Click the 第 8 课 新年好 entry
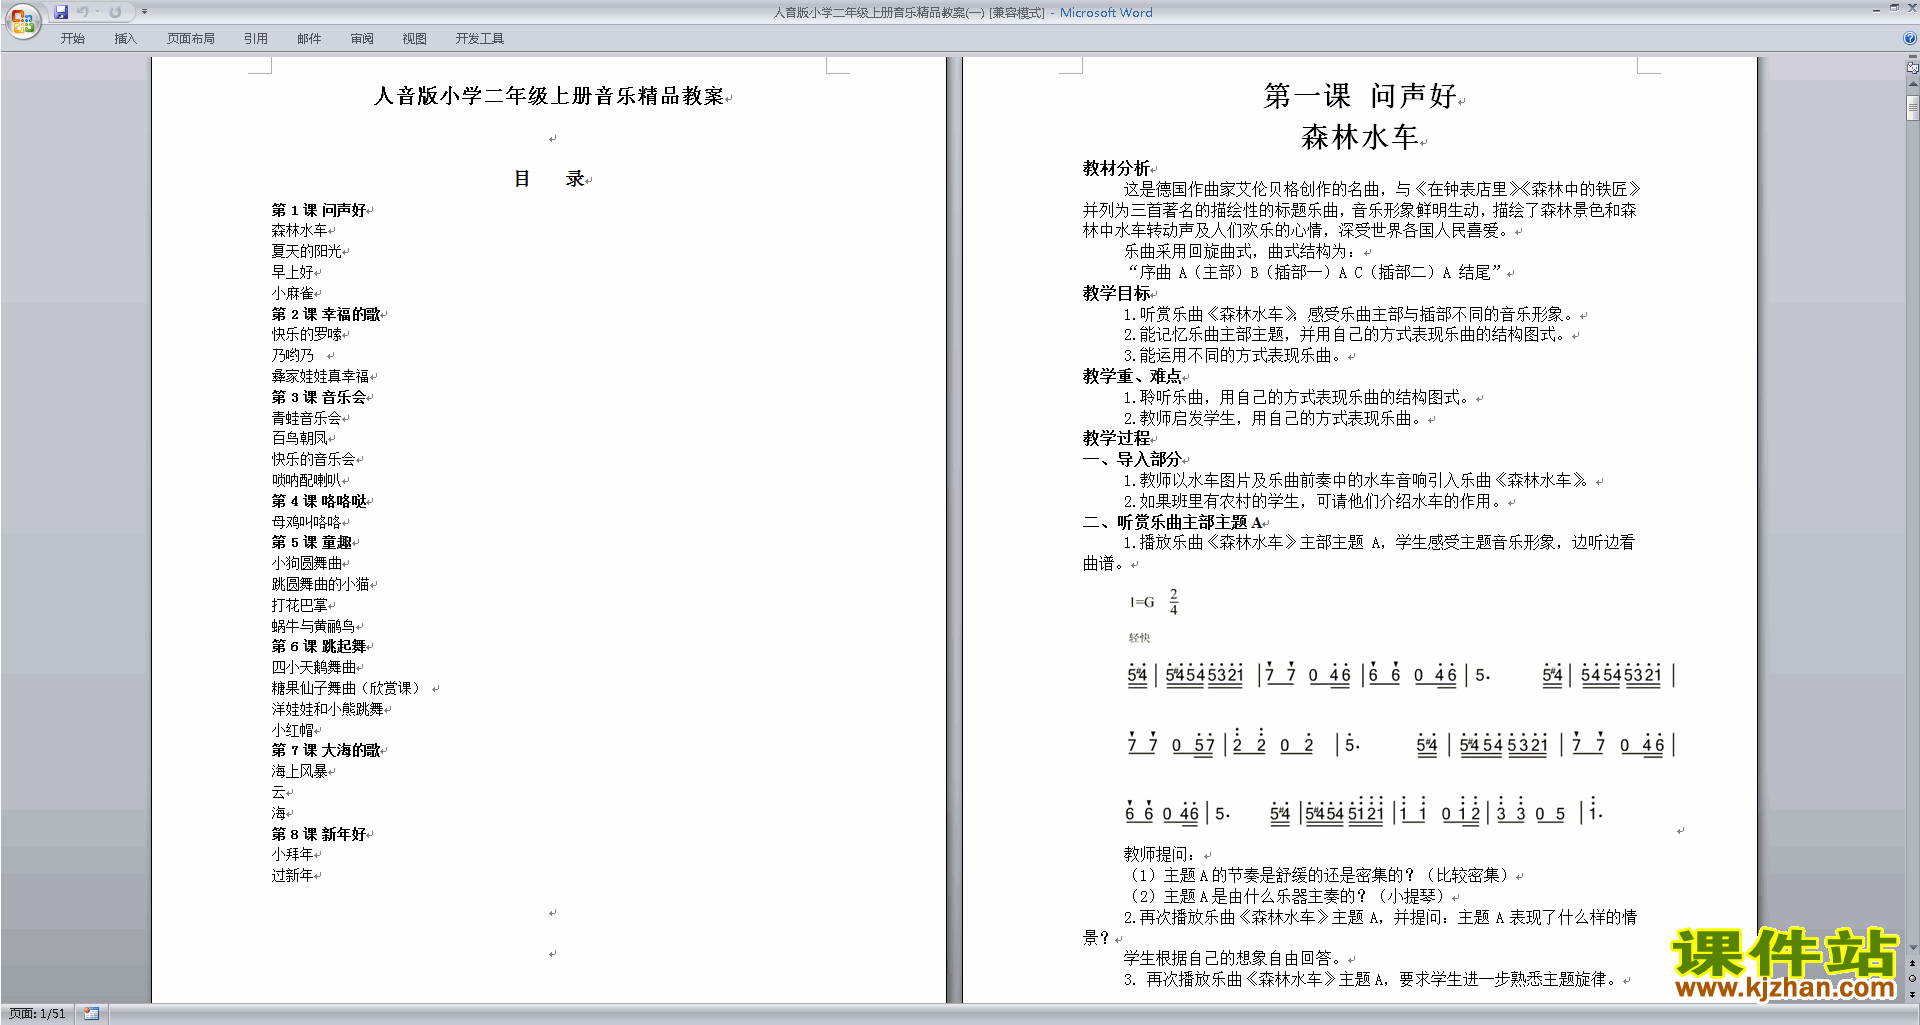The image size is (1920, 1025). coord(319,834)
